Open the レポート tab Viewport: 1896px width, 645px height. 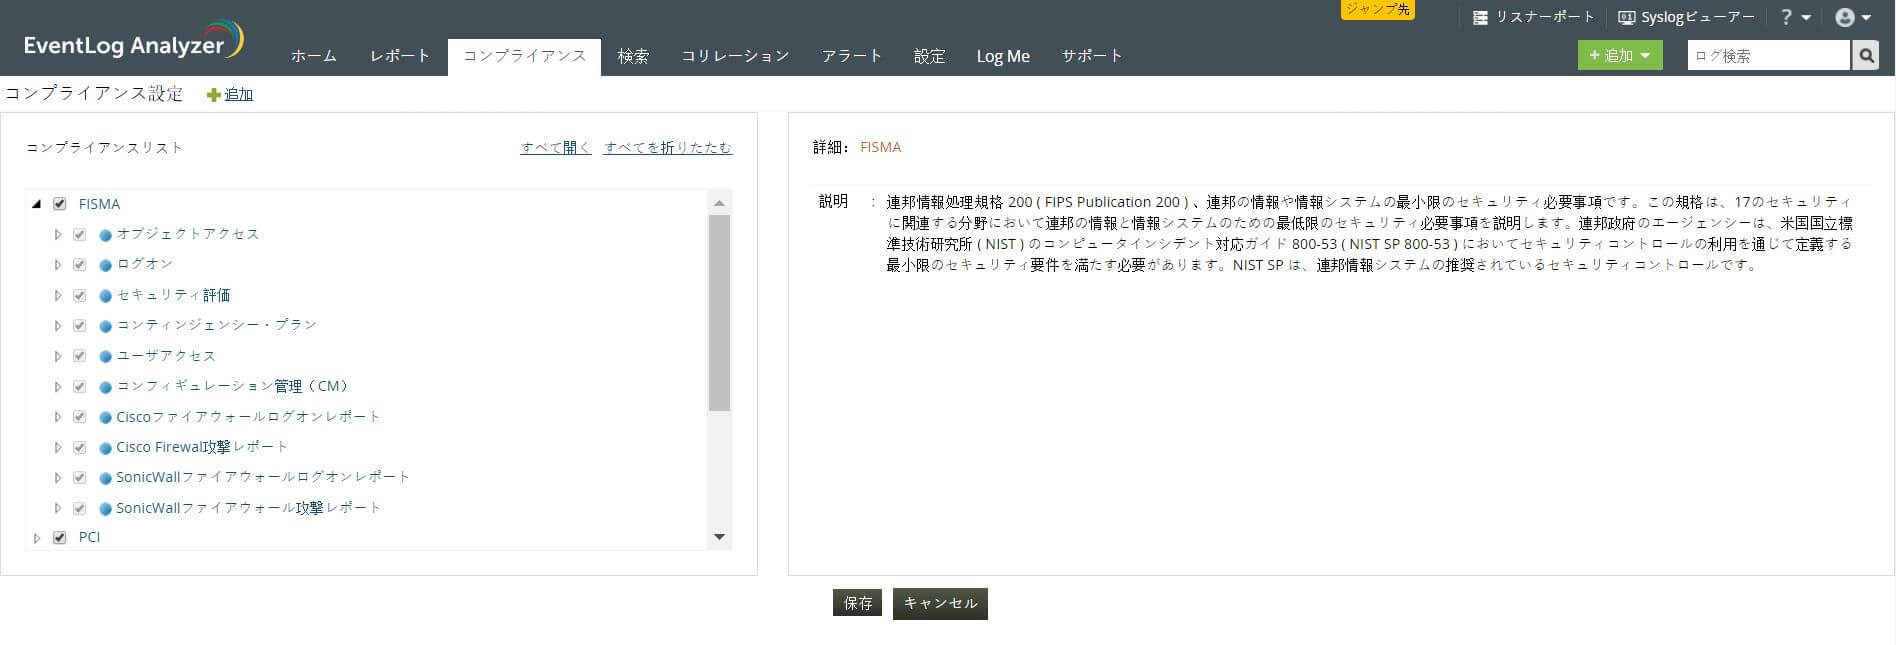[x=400, y=57]
